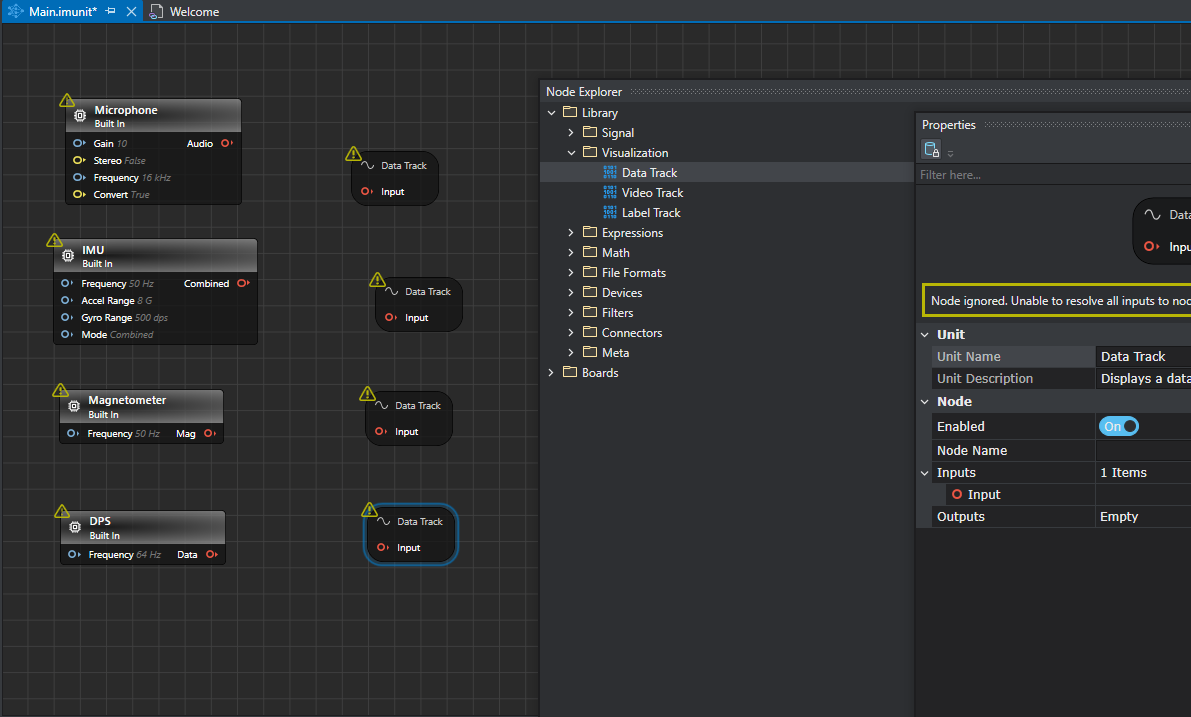Click the DPS Data output port
Viewport: 1191px width, 717px height.
tap(211, 554)
